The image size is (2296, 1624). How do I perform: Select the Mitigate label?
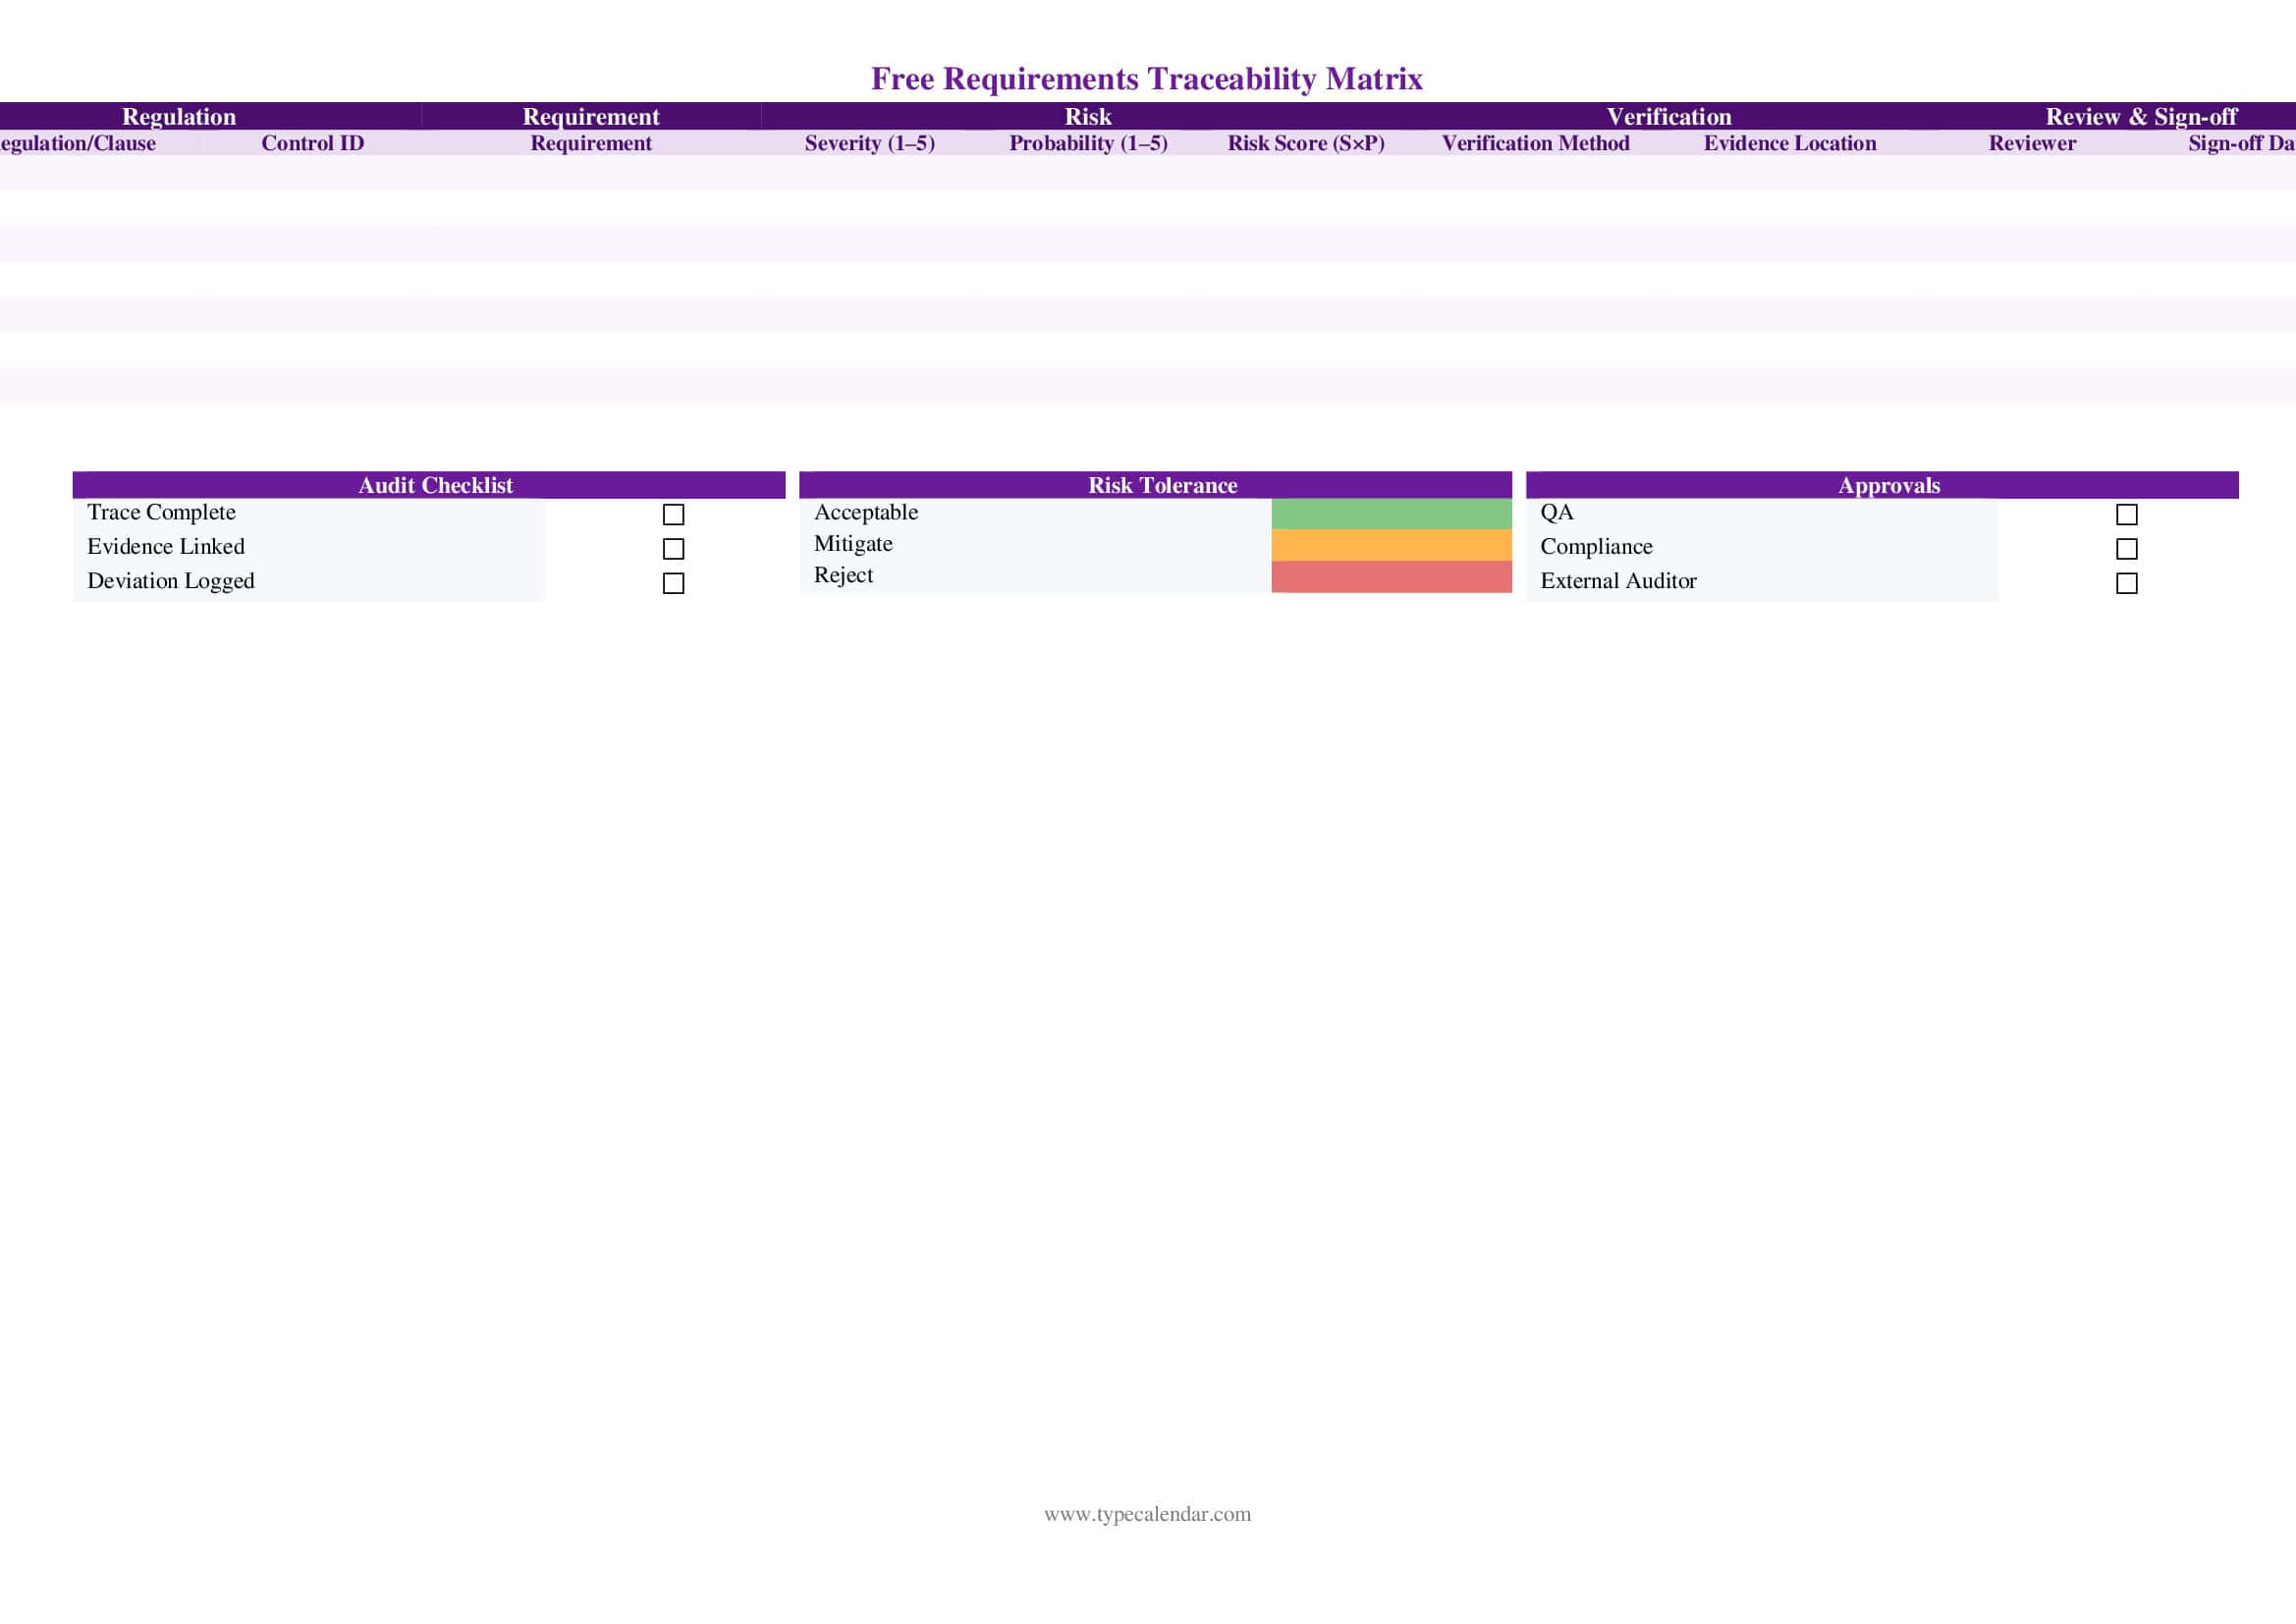(x=852, y=544)
